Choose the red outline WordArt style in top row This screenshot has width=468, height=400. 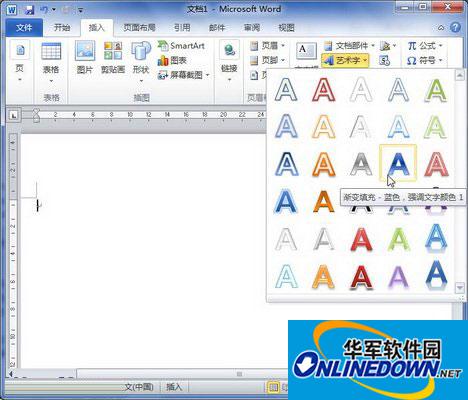click(x=323, y=89)
